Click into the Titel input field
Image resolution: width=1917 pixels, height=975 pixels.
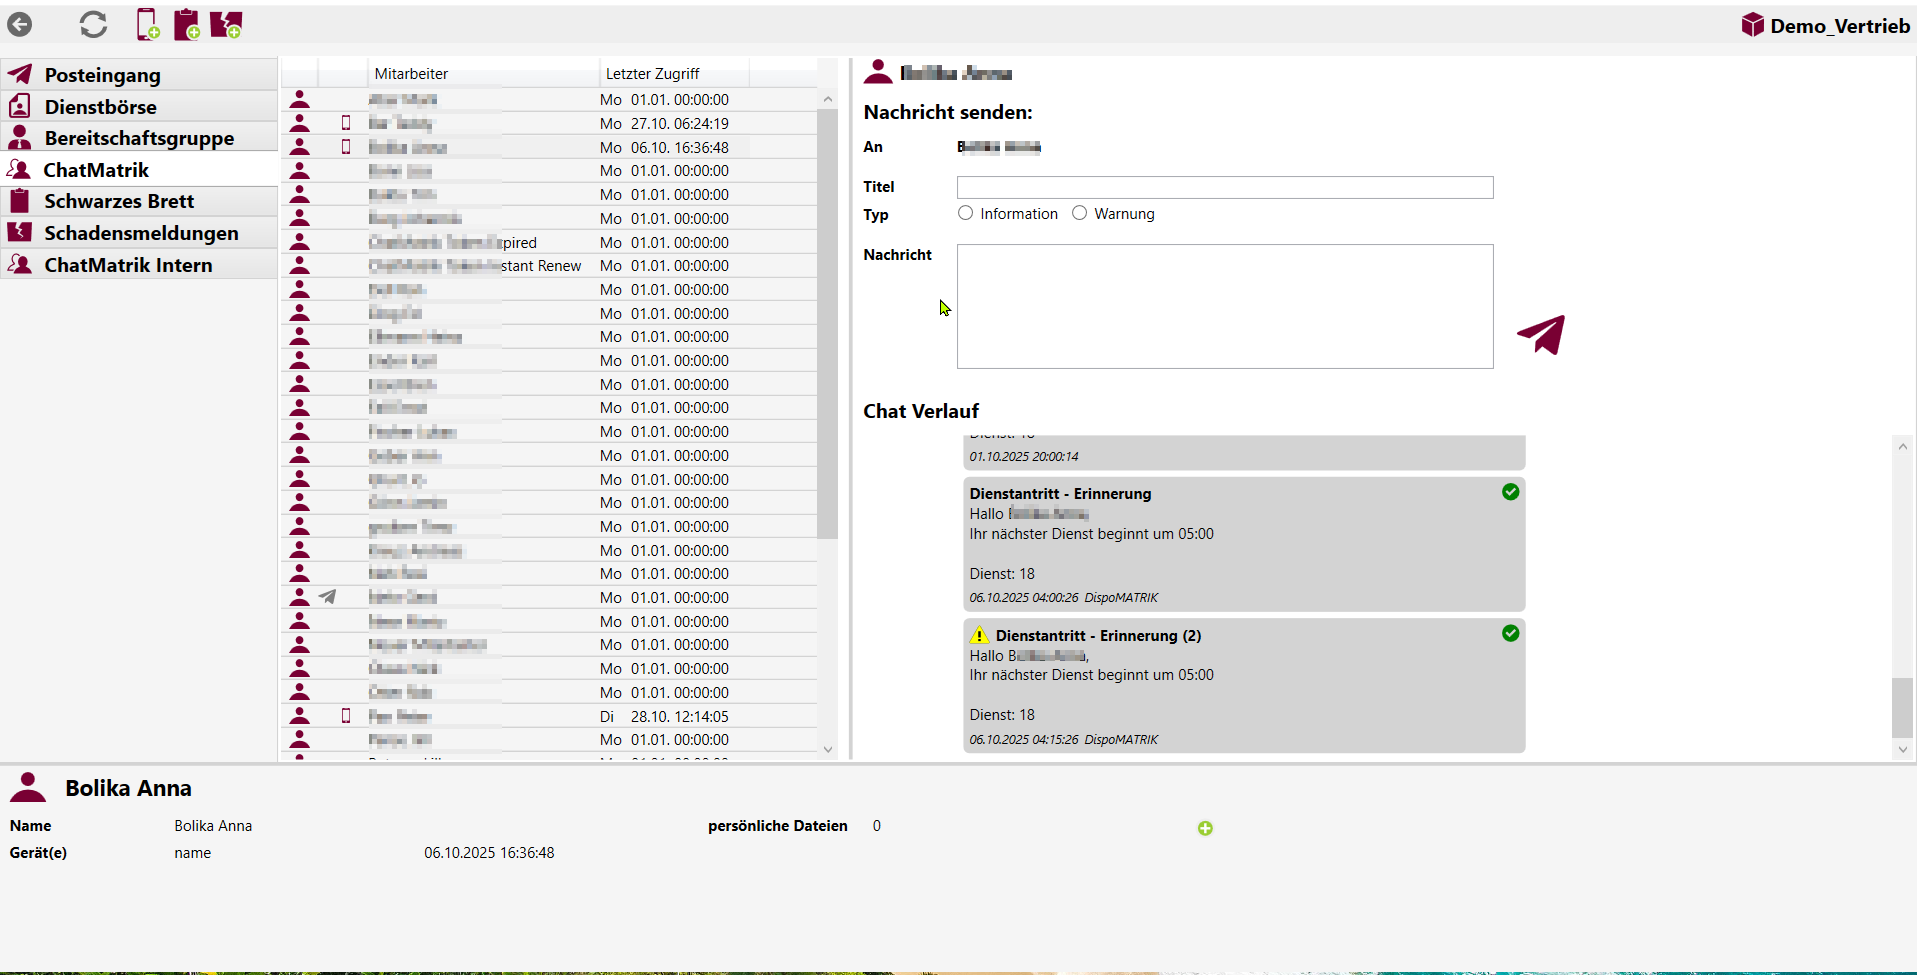click(1224, 187)
